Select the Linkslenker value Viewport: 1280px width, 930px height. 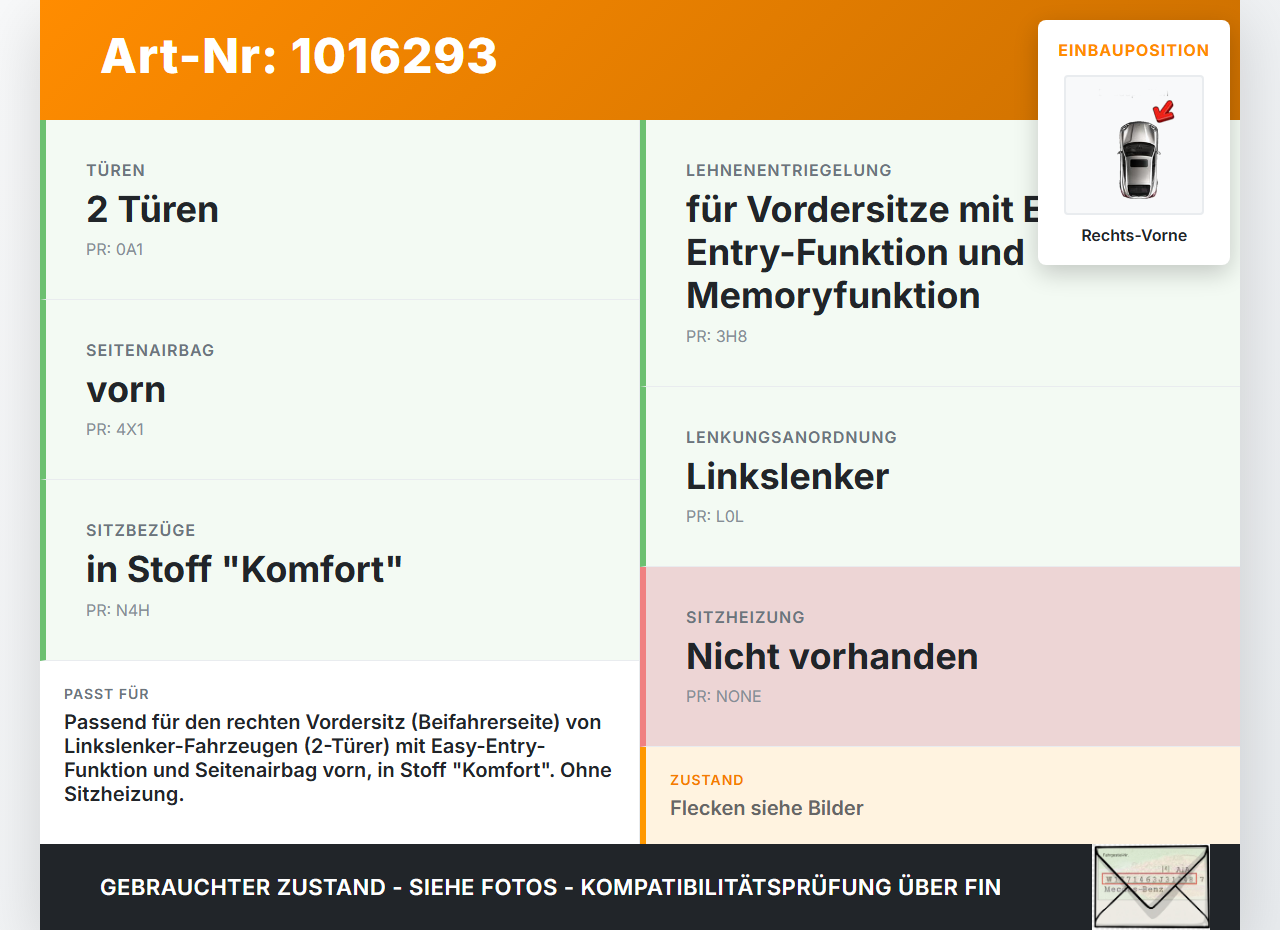(788, 476)
